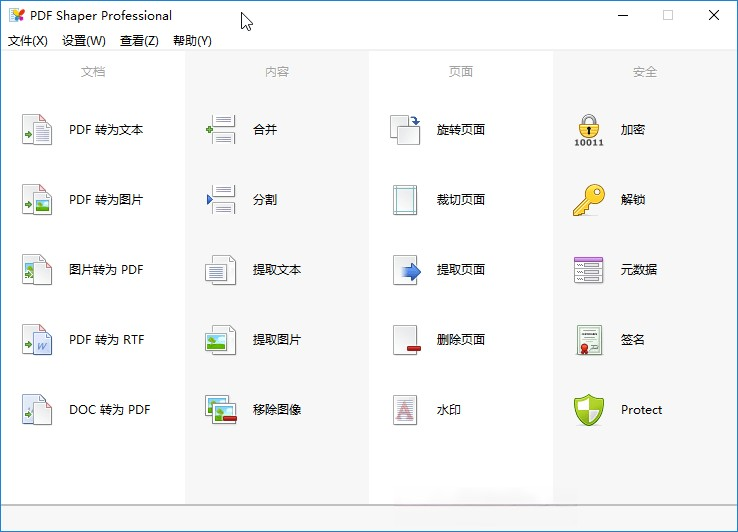Click the 旋转页面 rotate icon
The width and height of the screenshot is (738, 532).
tap(405, 129)
